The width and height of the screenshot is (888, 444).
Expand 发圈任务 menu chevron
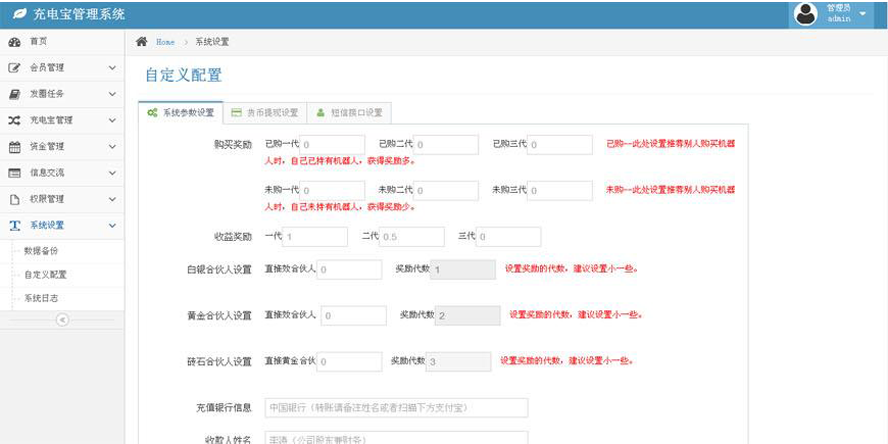pos(112,95)
